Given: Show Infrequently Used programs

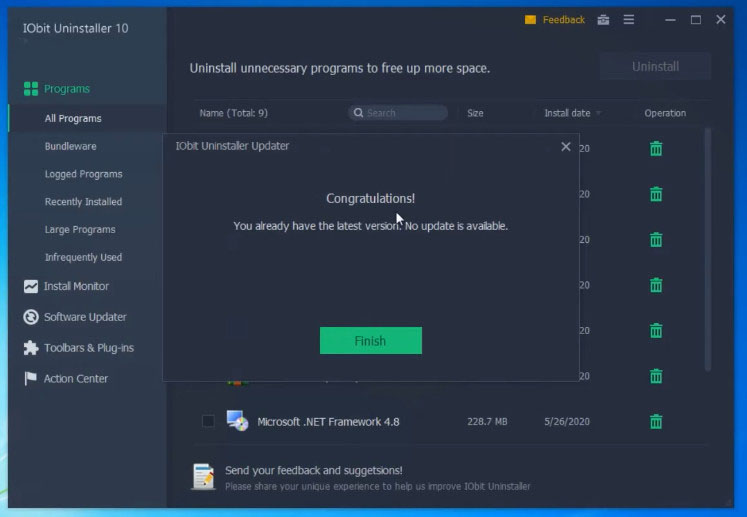Looking at the screenshot, I should coord(83,257).
